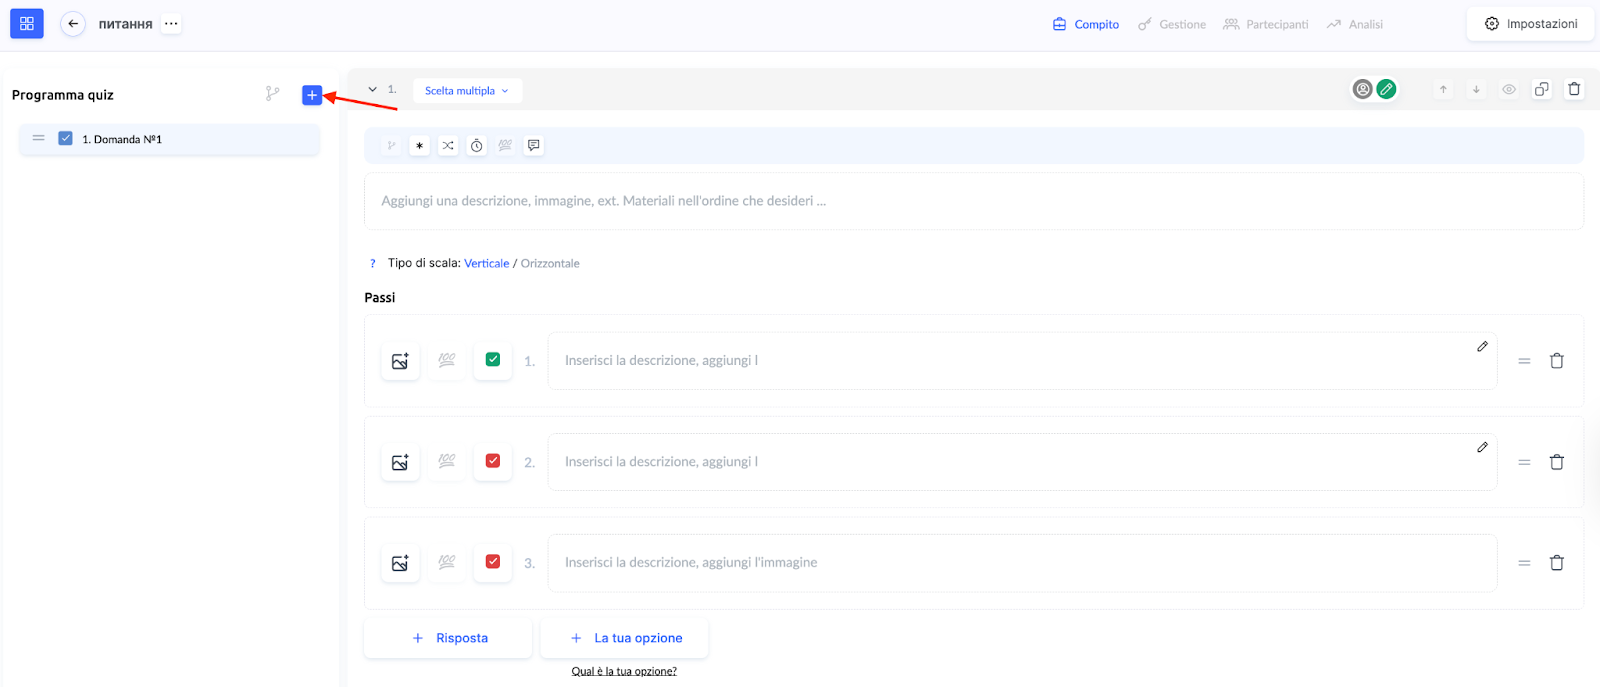Screen dimensions: 1600x687
Task: Toggle question visibility with the eye icon
Action: pyautogui.click(x=1508, y=89)
